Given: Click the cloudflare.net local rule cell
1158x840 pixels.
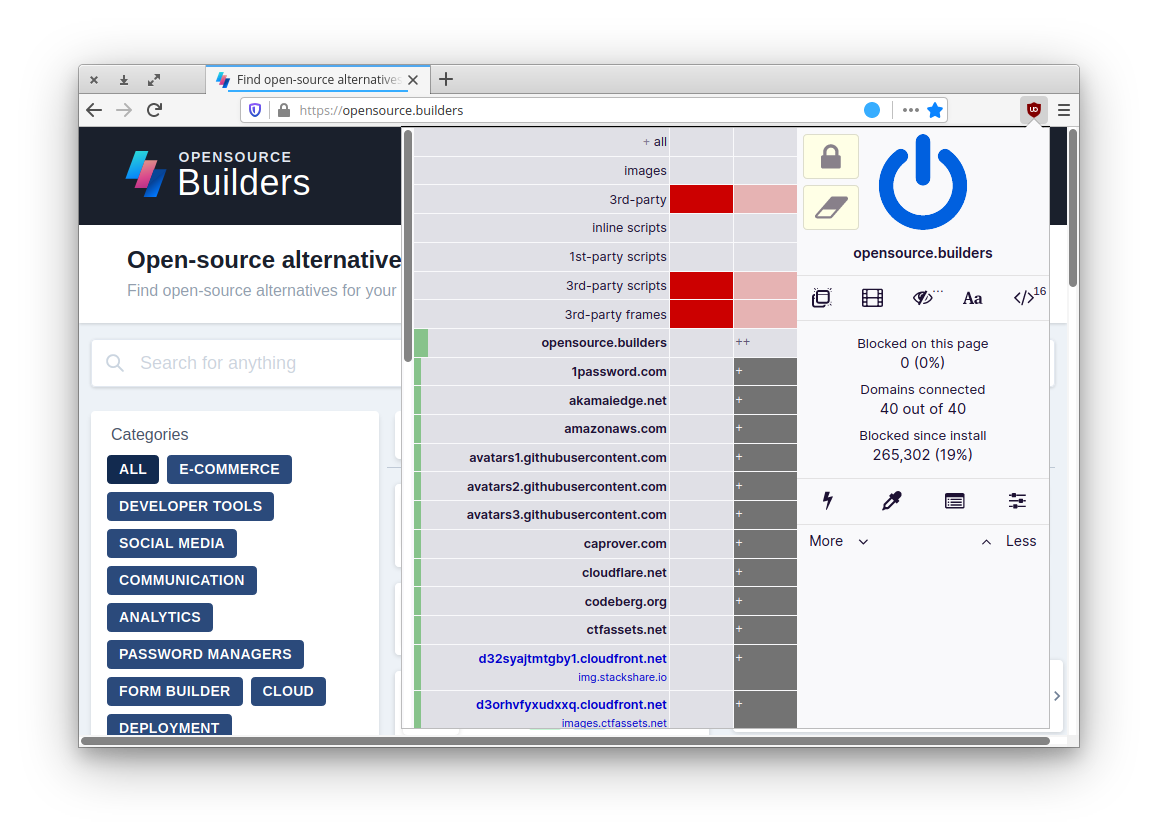Looking at the screenshot, I should (x=765, y=573).
